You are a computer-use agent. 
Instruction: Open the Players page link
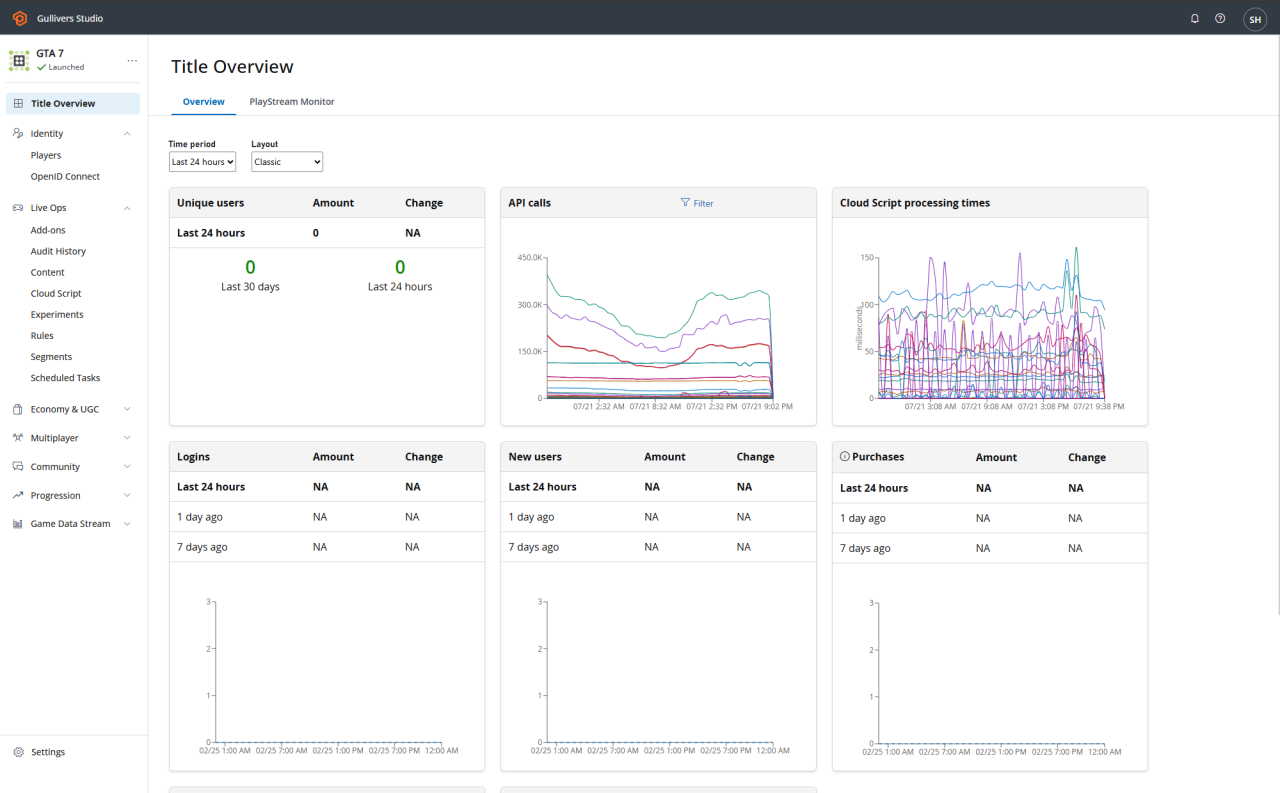(46, 155)
